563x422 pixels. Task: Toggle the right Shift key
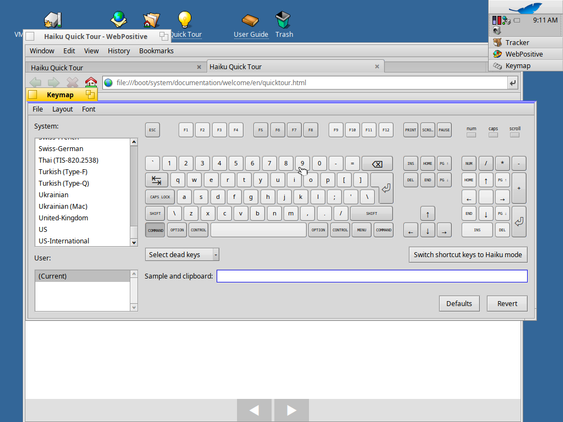[372, 213]
